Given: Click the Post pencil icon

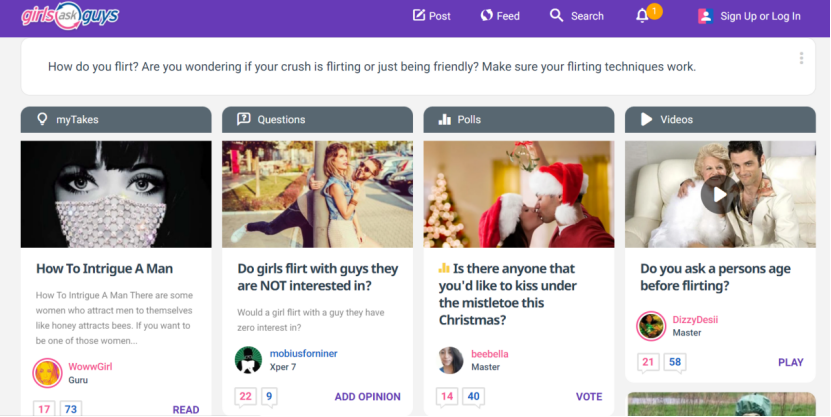Looking at the screenshot, I should tap(419, 16).
